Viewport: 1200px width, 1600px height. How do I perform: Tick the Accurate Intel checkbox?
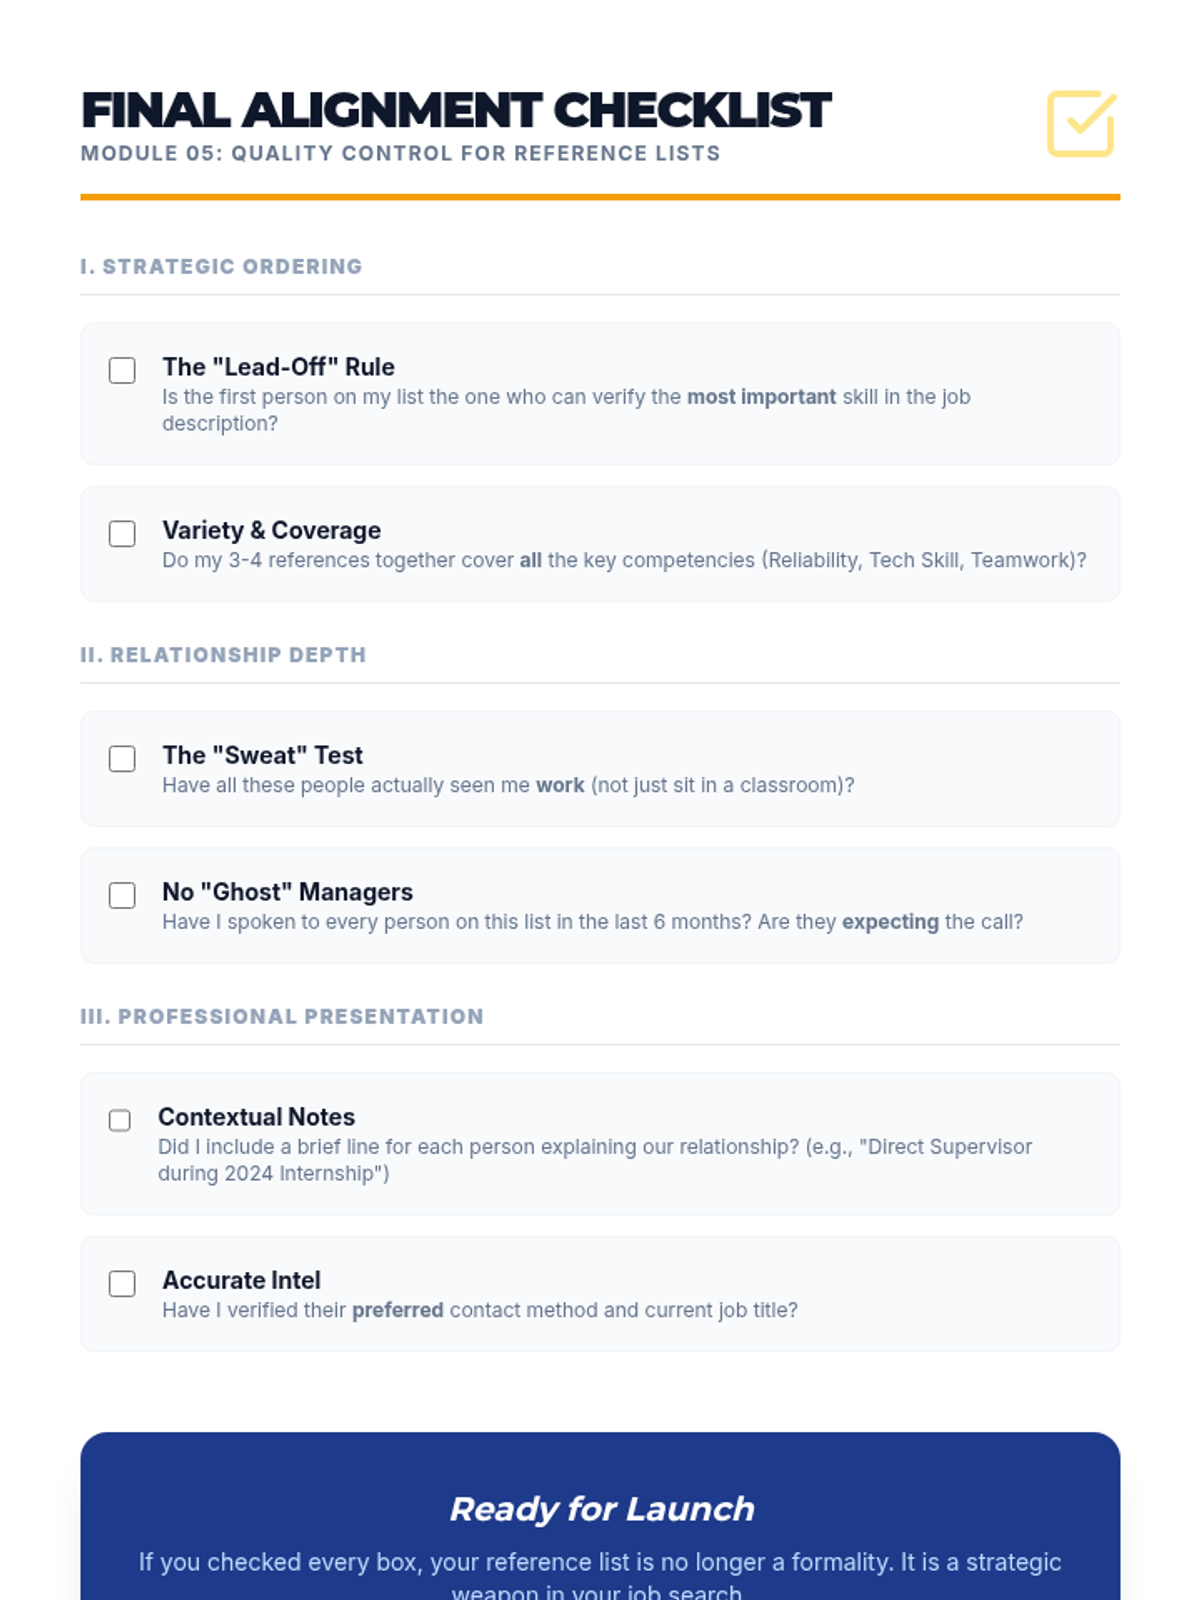pos(122,1284)
